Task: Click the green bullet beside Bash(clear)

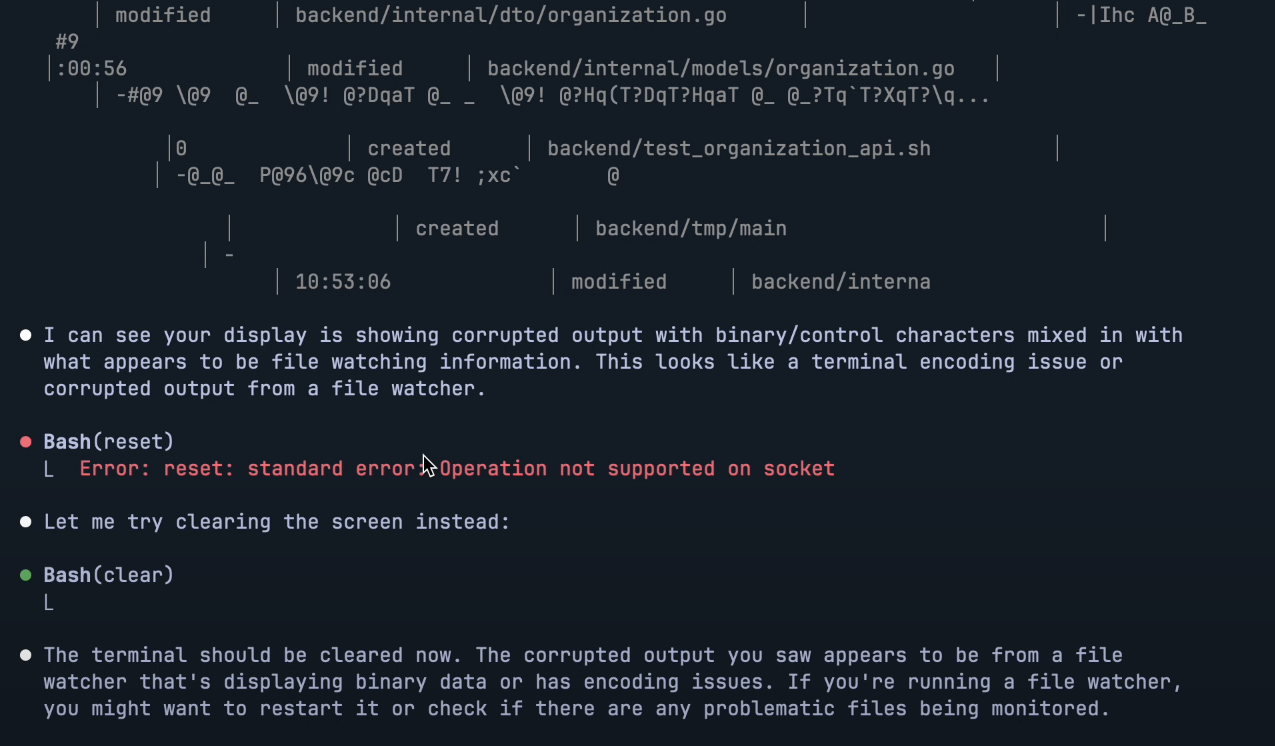Action: coord(26,575)
